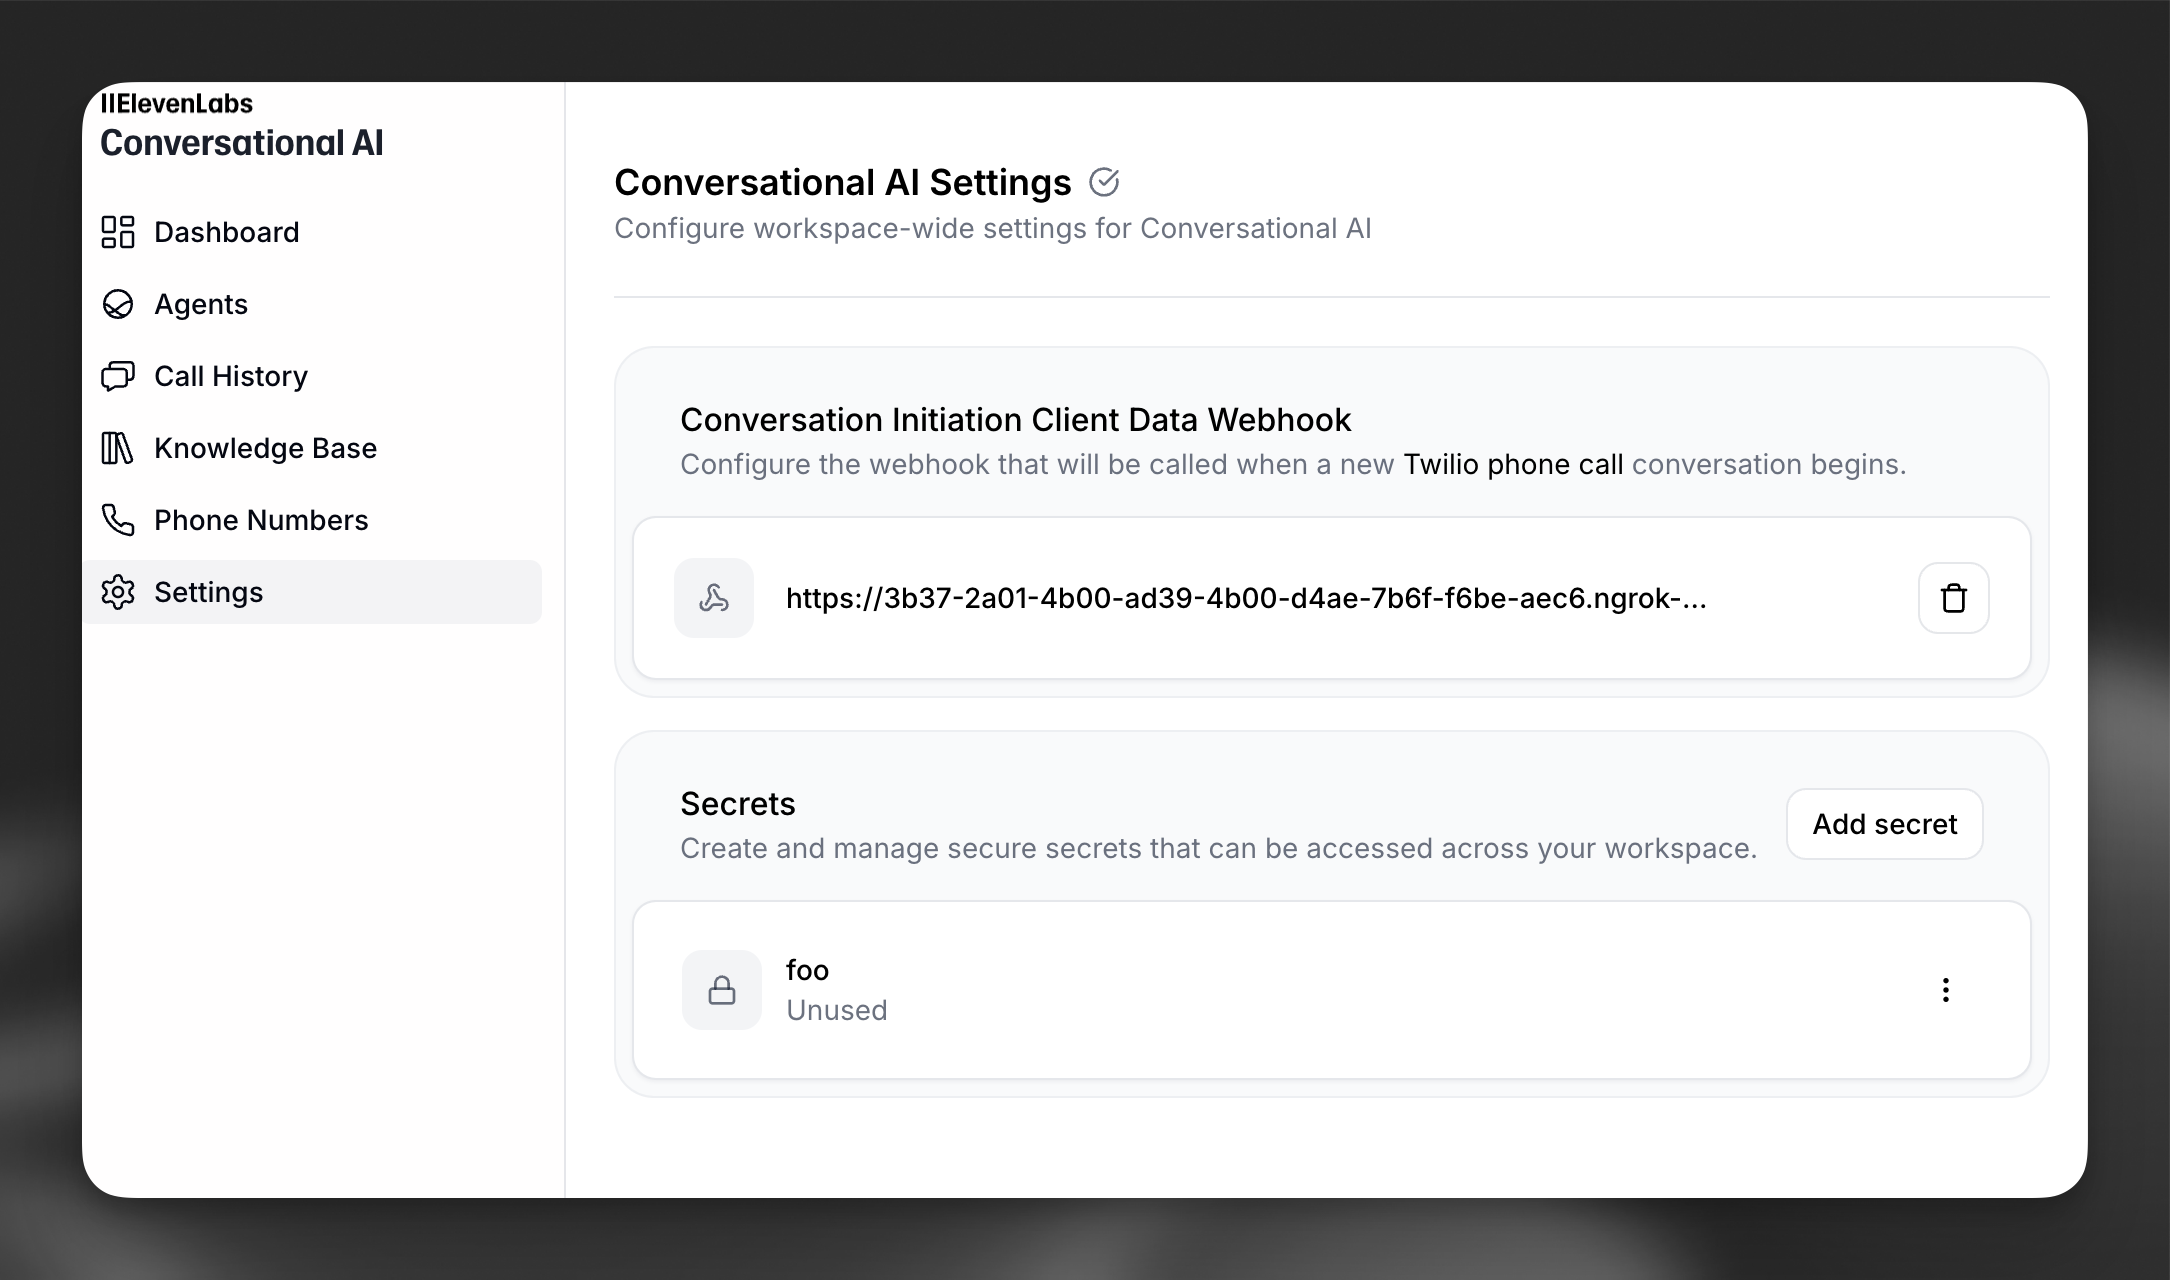Select the Dashboard grid icon
The height and width of the screenshot is (1280, 2170).
click(118, 231)
